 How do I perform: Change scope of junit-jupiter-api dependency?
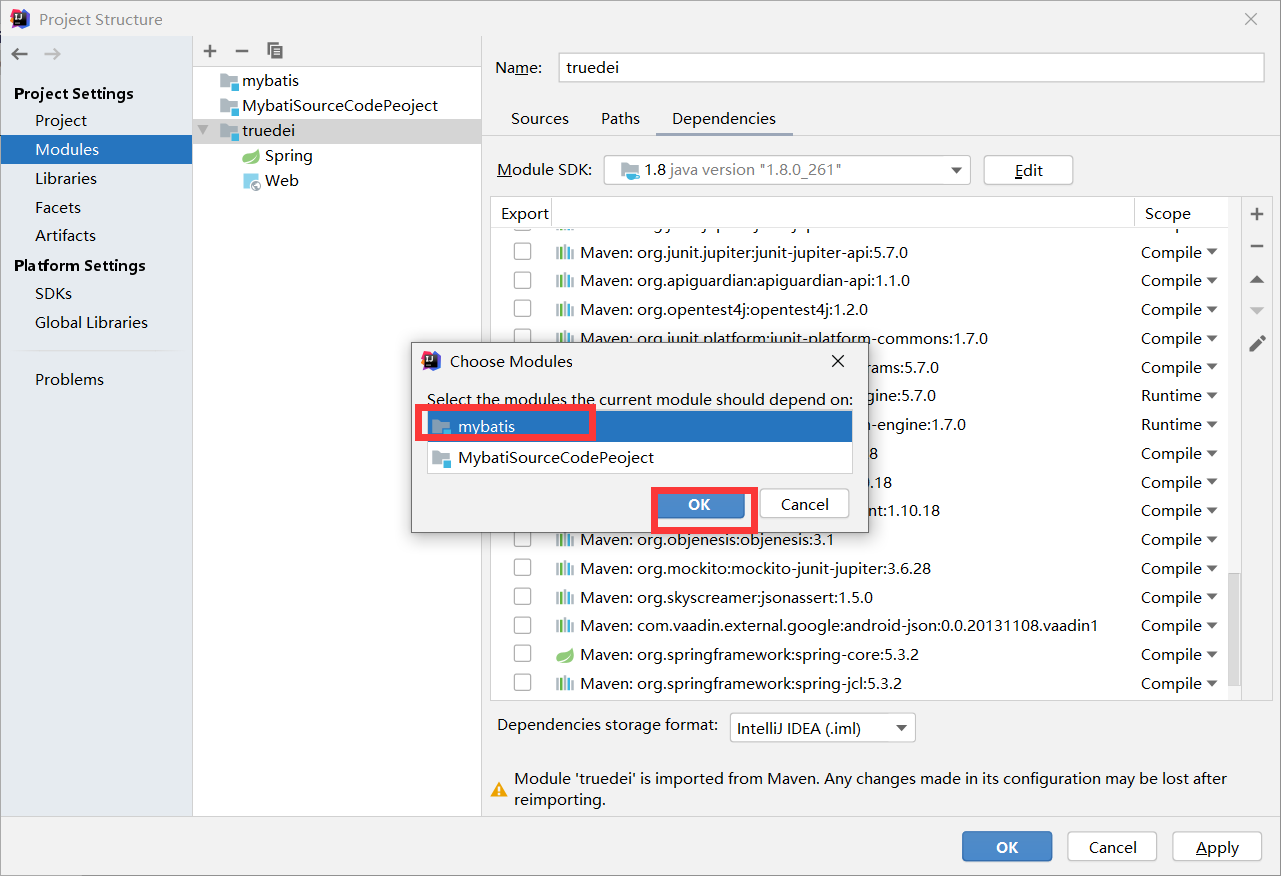click(1179, 252)
